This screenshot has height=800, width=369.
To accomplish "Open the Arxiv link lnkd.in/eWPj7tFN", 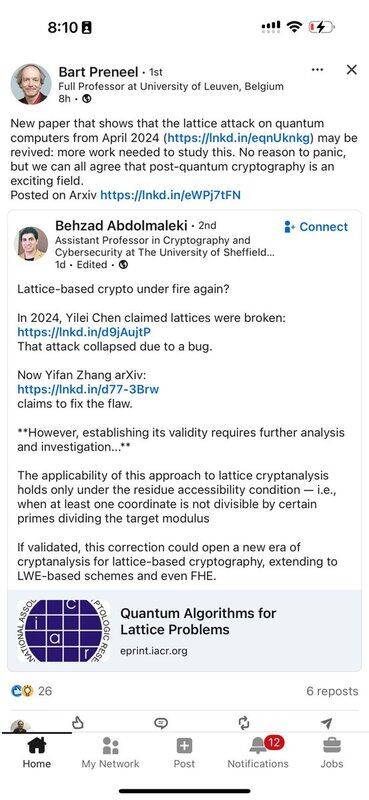I will point(170,194).
